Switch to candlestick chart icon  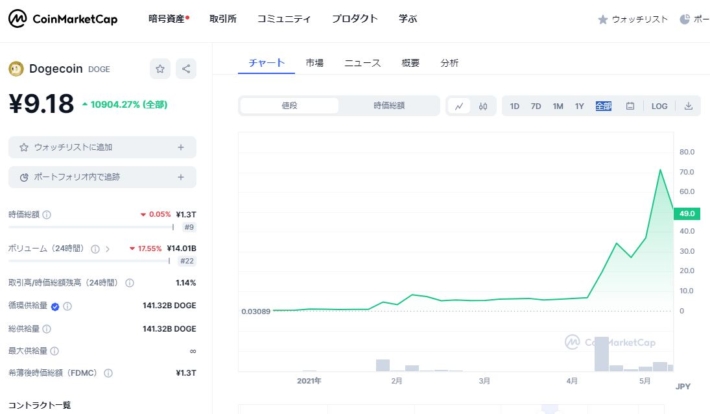pyautogui.click(x=483, y=106)
